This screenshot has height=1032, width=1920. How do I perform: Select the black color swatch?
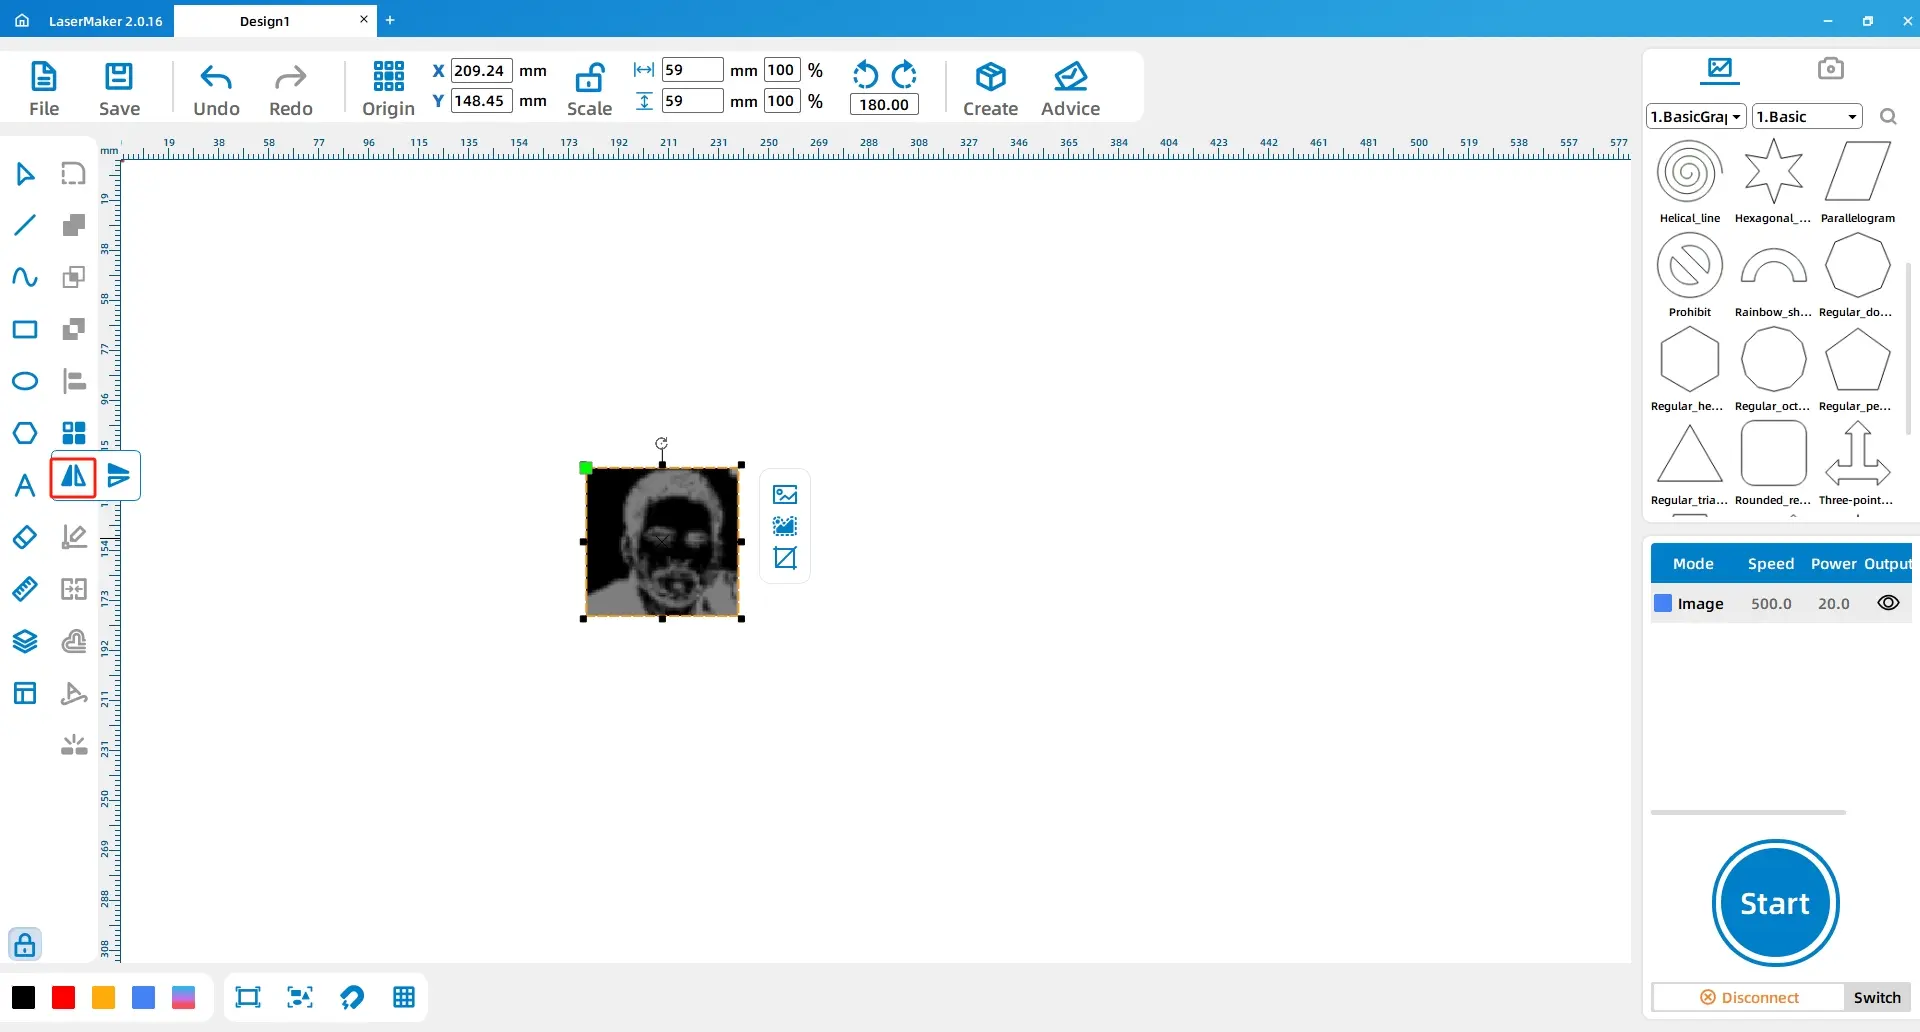[23, 997]
